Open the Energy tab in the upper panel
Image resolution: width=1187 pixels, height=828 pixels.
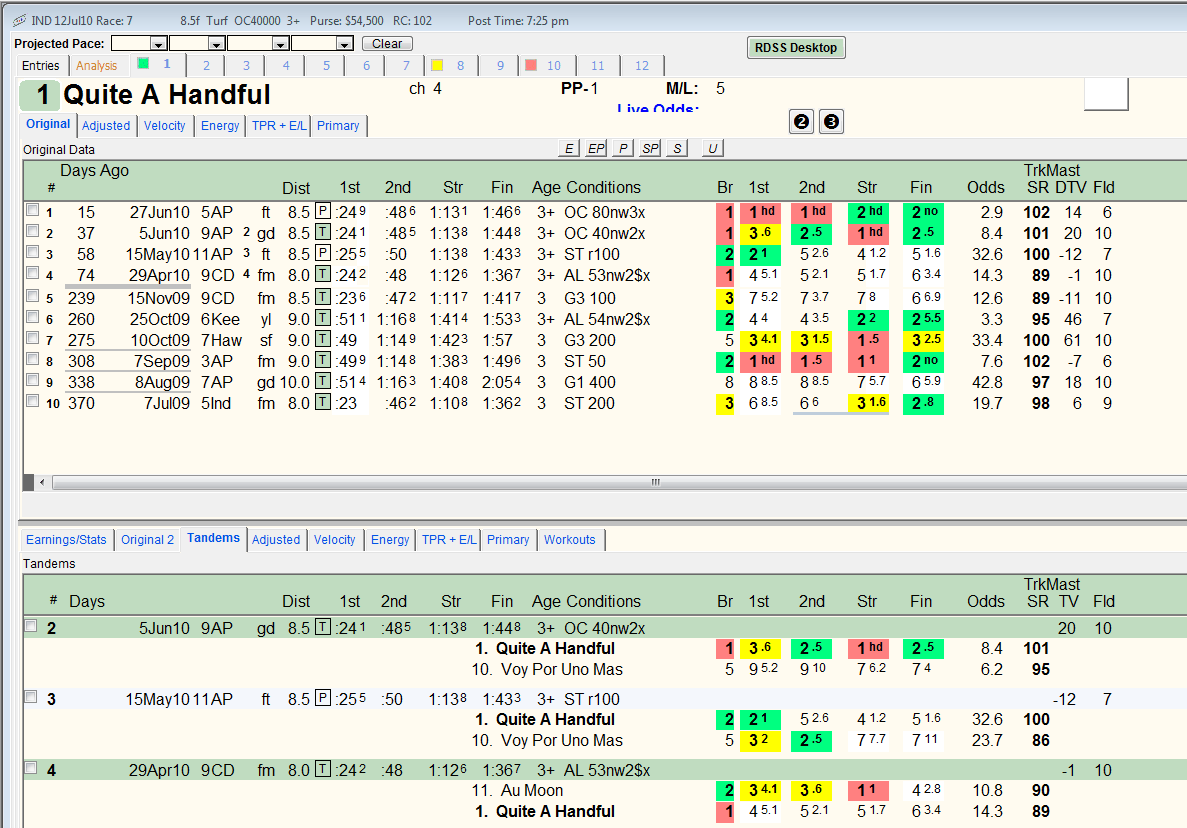pos(220,126)
